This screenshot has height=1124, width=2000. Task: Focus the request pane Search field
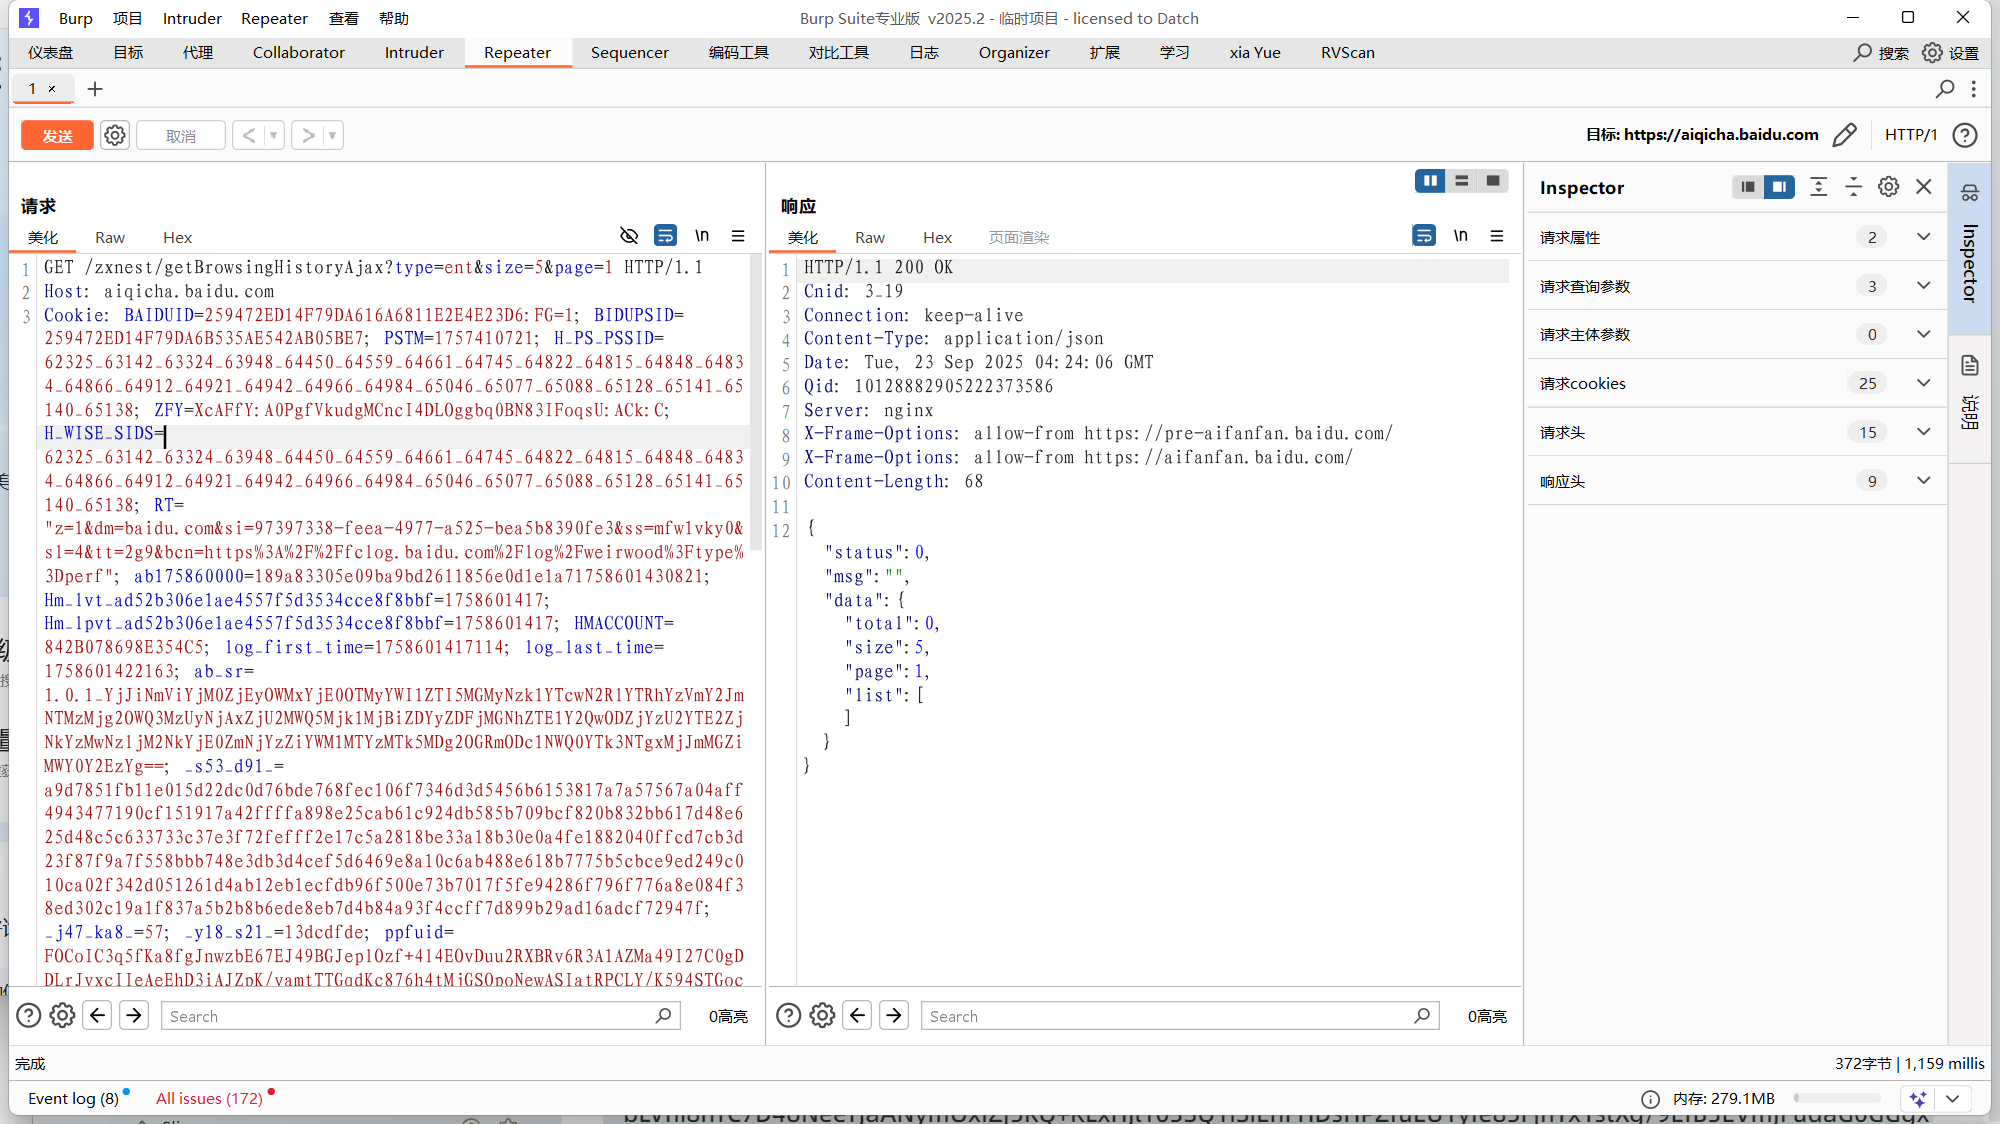tap(410, 1016)
